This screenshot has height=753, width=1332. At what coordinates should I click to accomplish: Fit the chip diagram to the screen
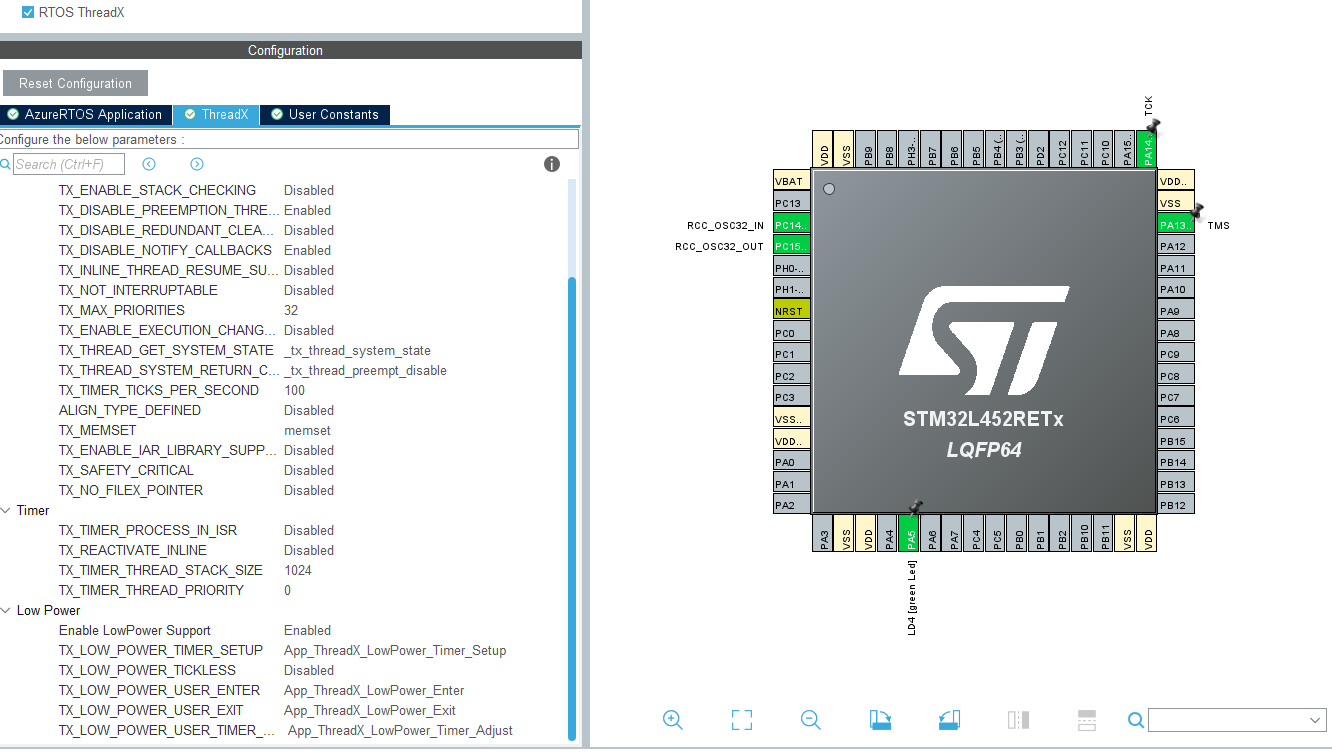[741, 719]
